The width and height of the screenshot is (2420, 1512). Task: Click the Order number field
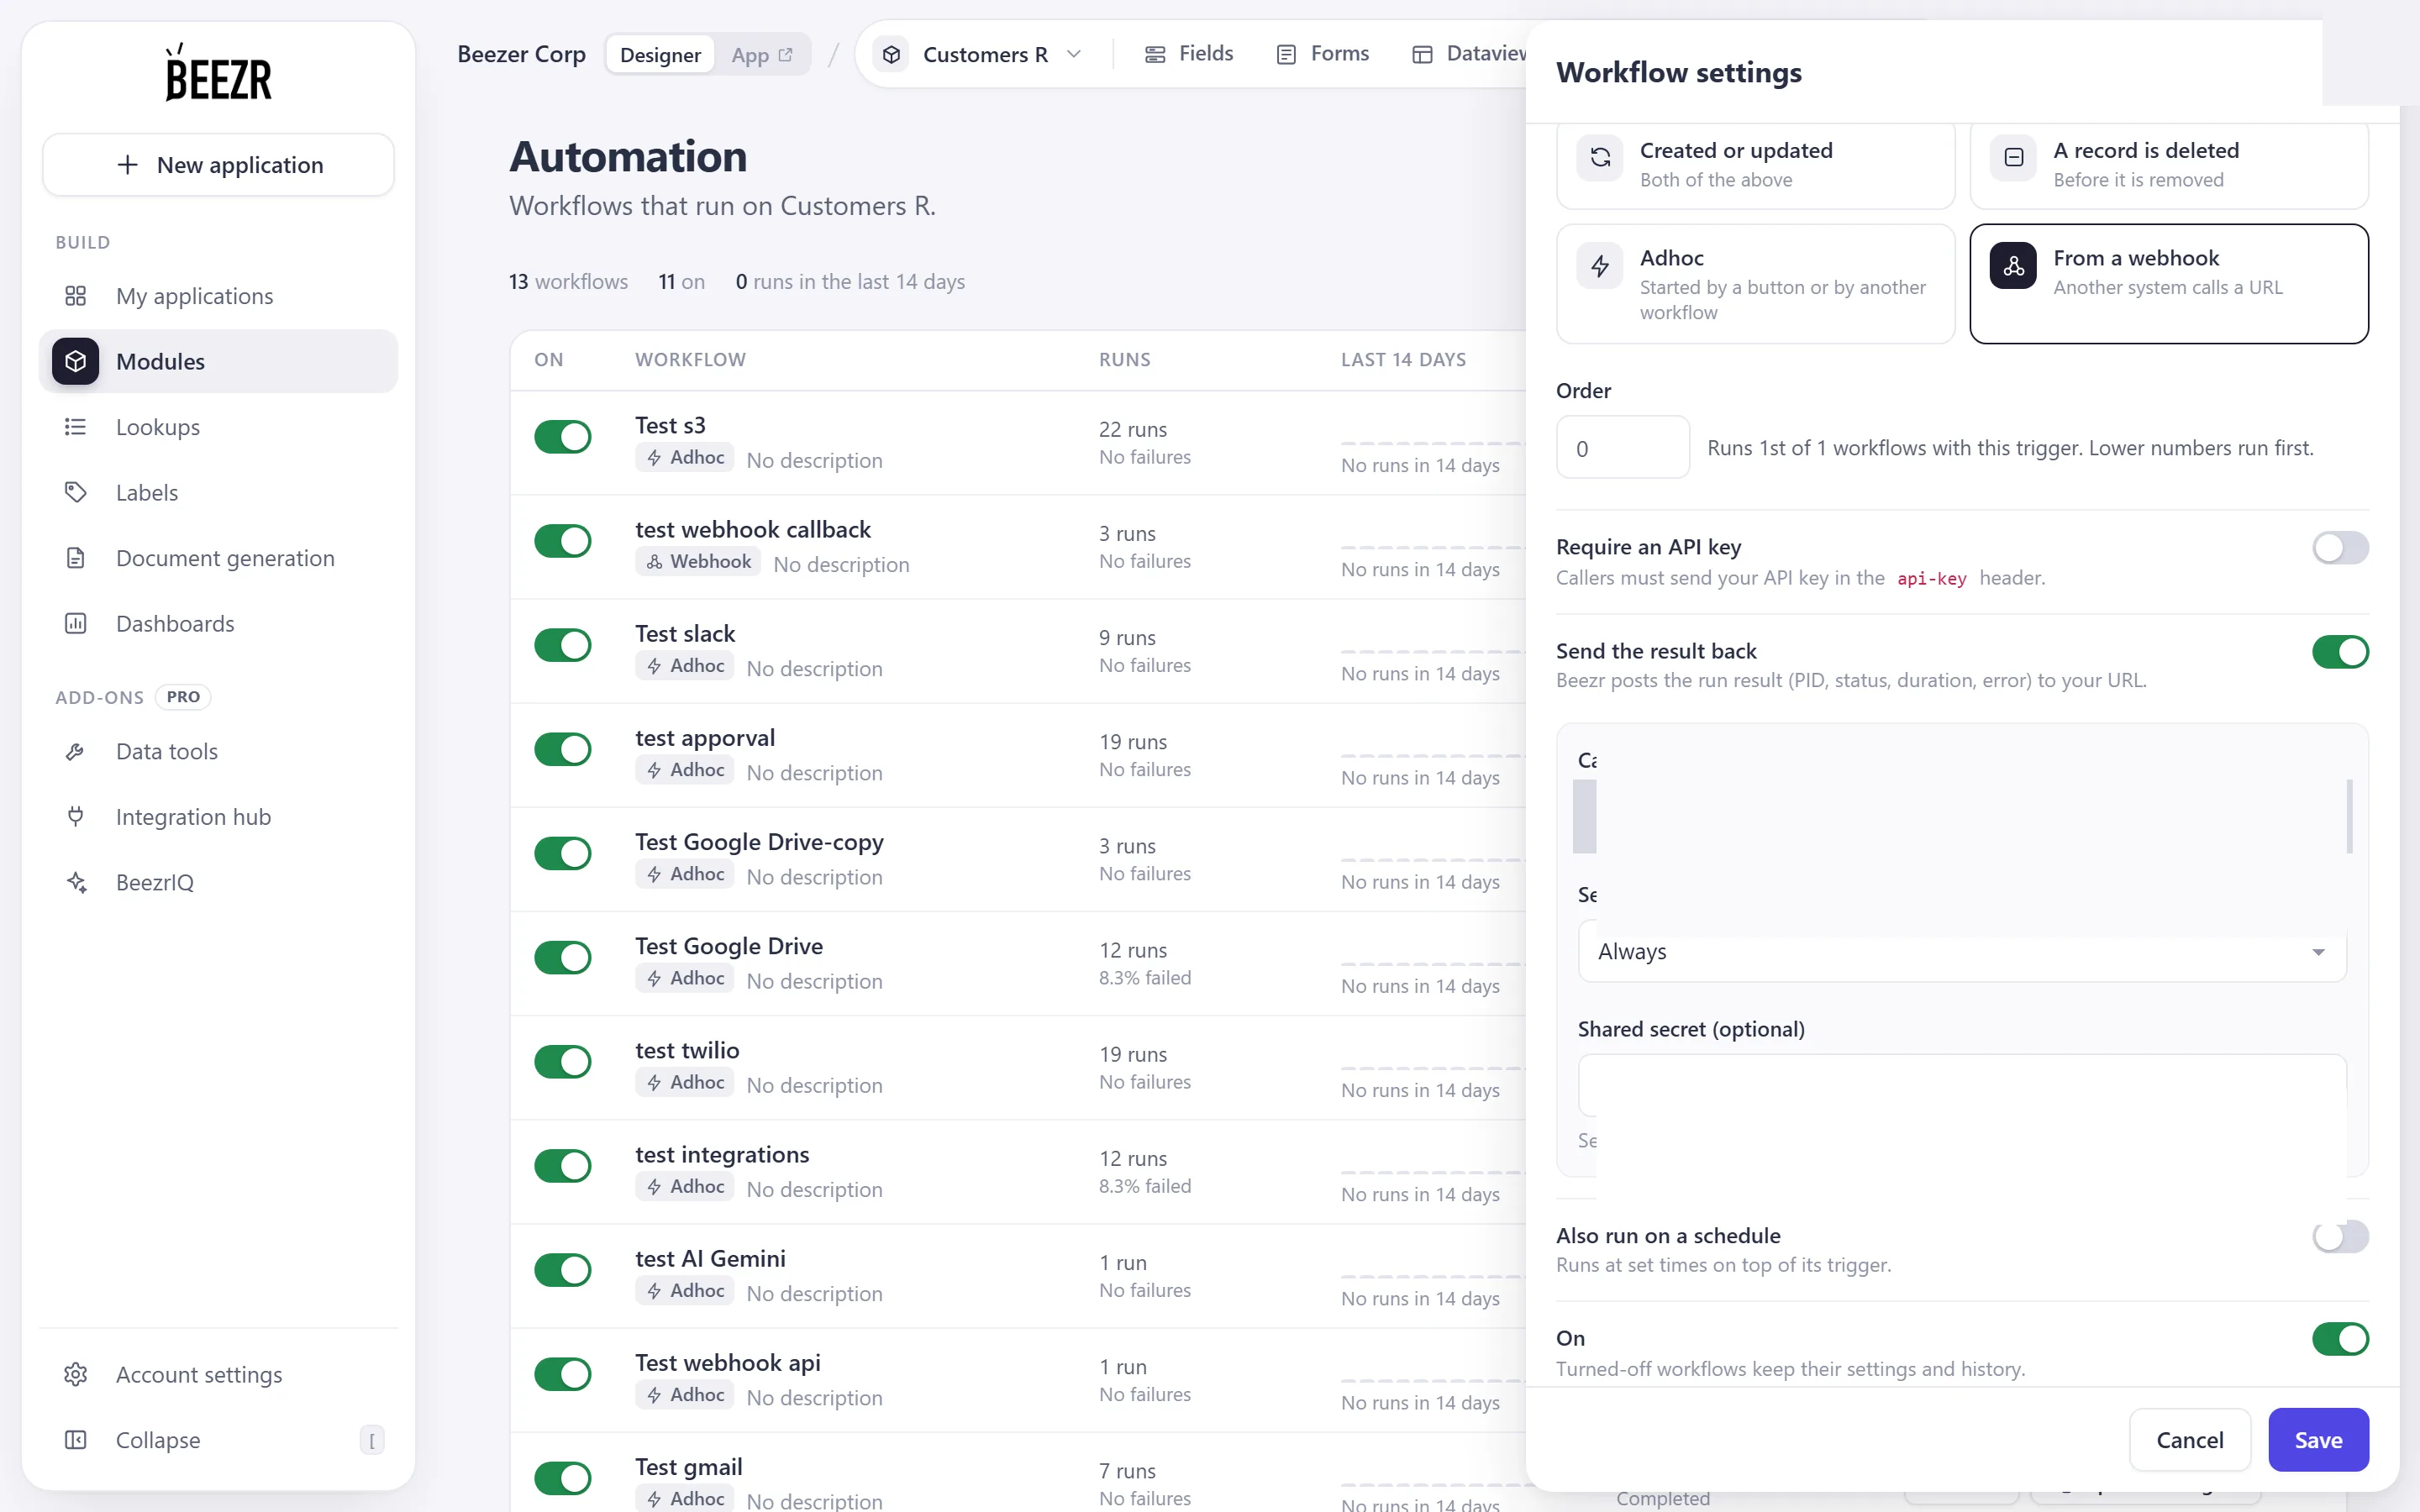click(x=1623, y=448)
